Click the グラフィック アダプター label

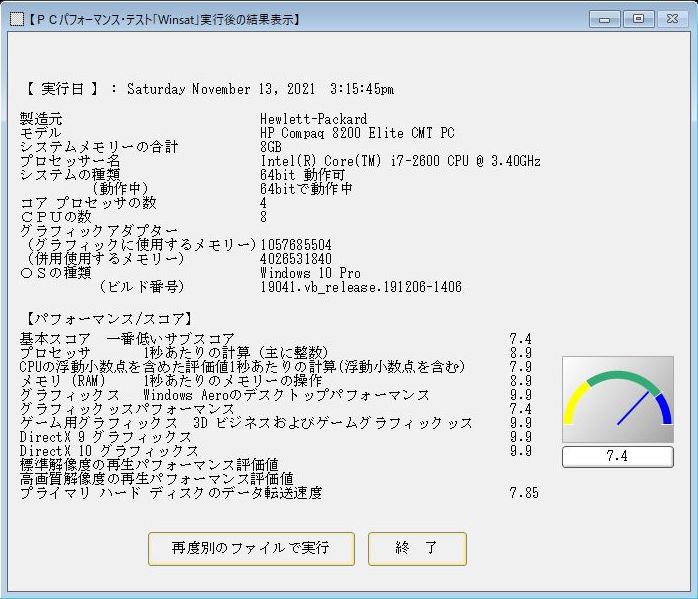click(99, 231)
